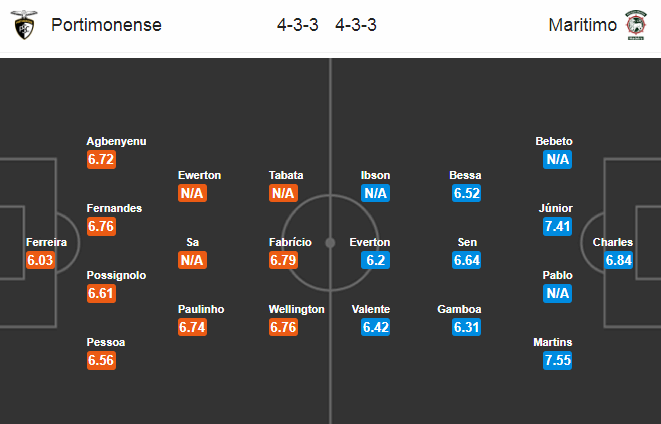Image resolution: width=661 pixels, height=424 pixels.
Task: Click Gamboa's 6.31 rating badge
Action: (466, 327)
